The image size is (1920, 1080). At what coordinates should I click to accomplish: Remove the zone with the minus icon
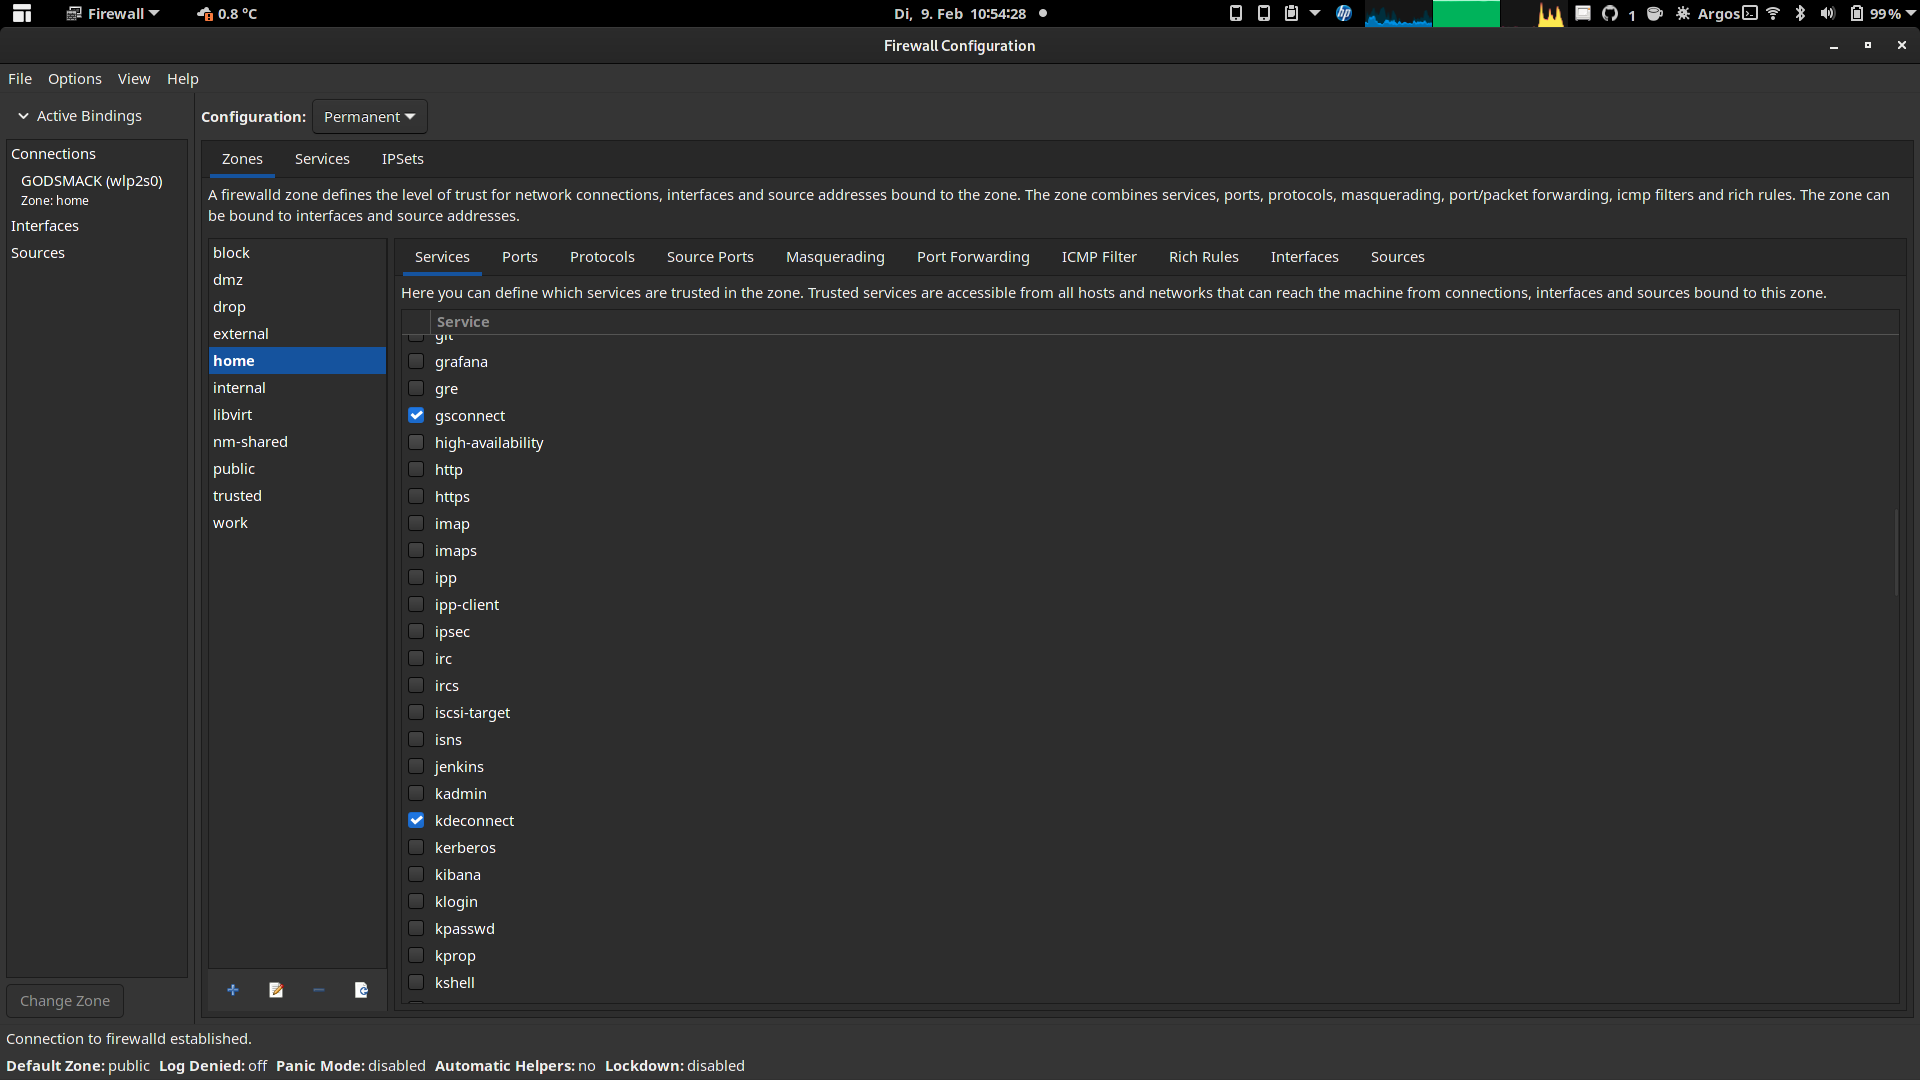319,990
